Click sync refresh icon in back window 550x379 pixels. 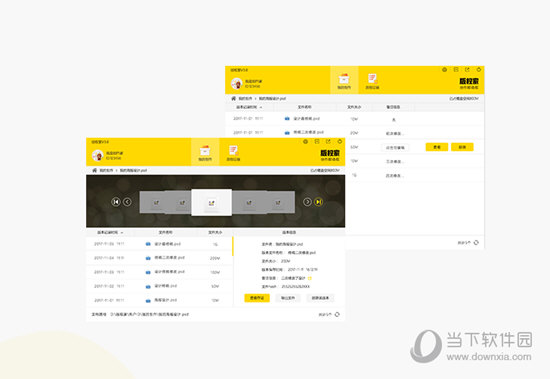(x=476, y=242)
